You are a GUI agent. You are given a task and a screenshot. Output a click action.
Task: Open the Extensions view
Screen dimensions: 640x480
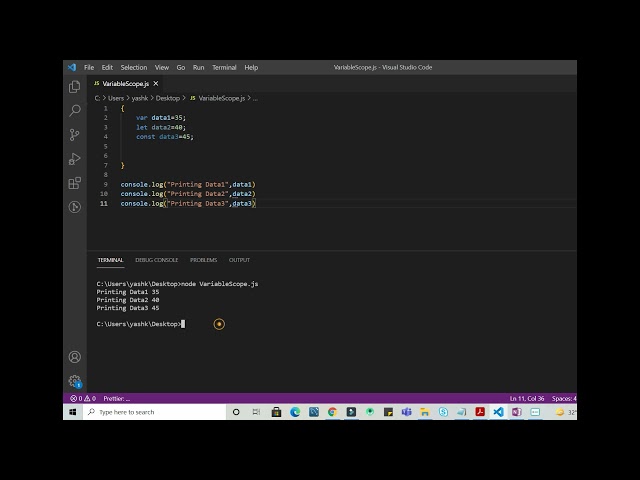click(75, 183)
